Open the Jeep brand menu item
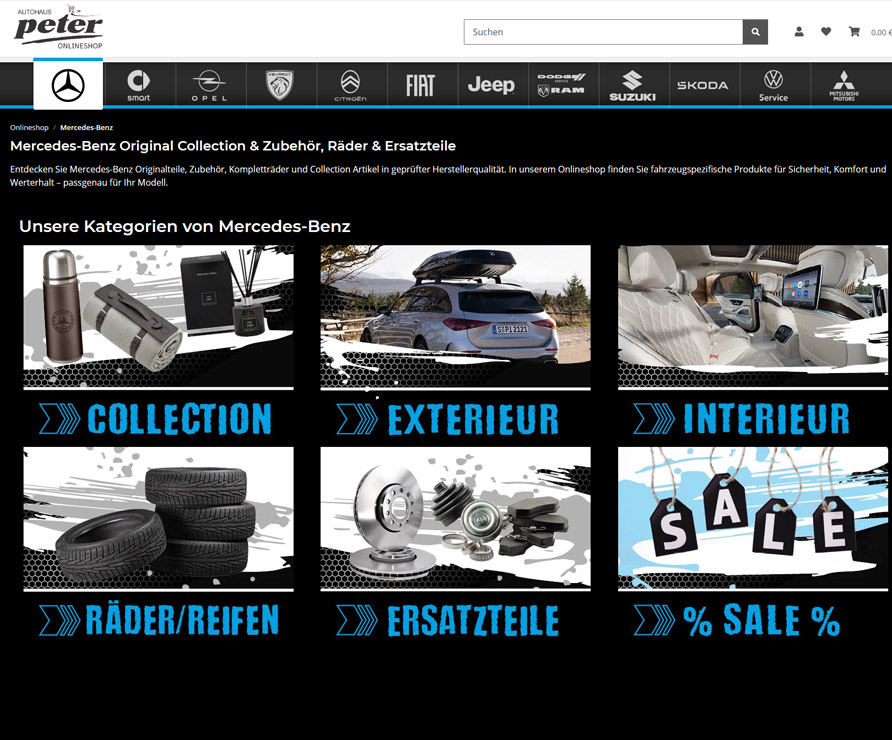This screenshot has width=892, height=740. pos(491,86)
